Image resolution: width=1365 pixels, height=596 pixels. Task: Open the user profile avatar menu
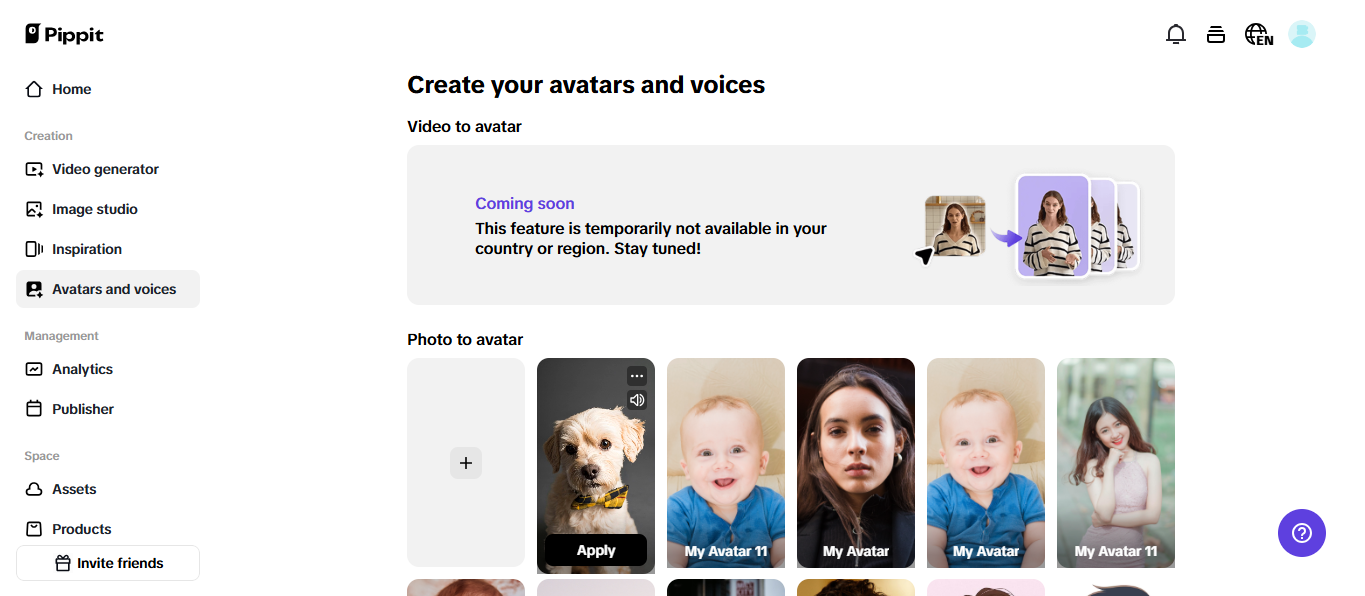pos(1301,35)
